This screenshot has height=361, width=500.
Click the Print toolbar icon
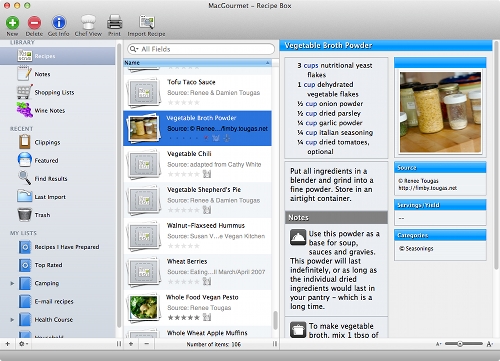pyautogui.click(x=114, y=22)
